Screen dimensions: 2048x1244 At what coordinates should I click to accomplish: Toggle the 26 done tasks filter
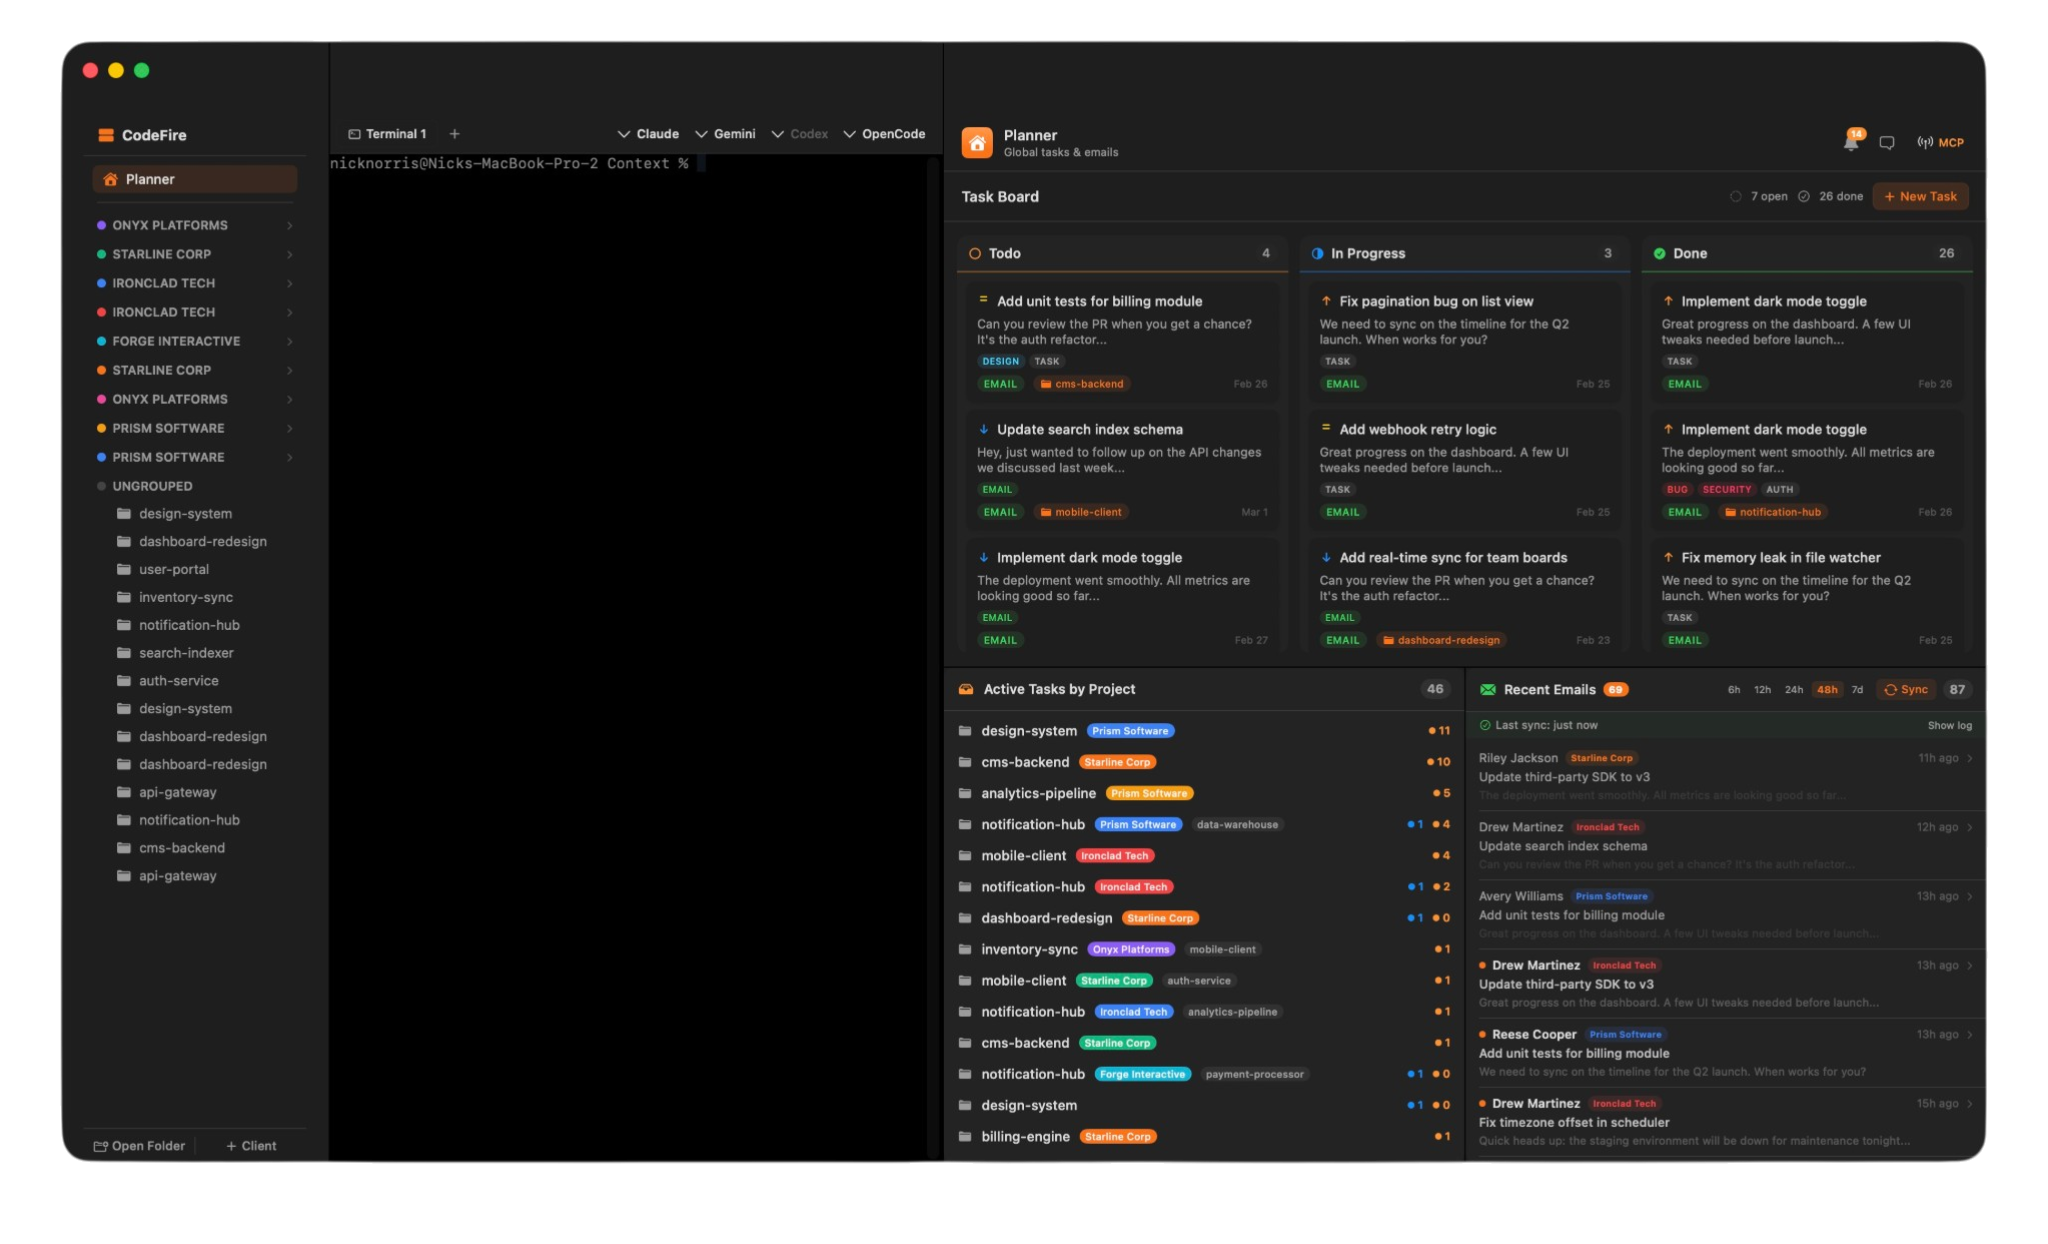tap(1831, 196)
